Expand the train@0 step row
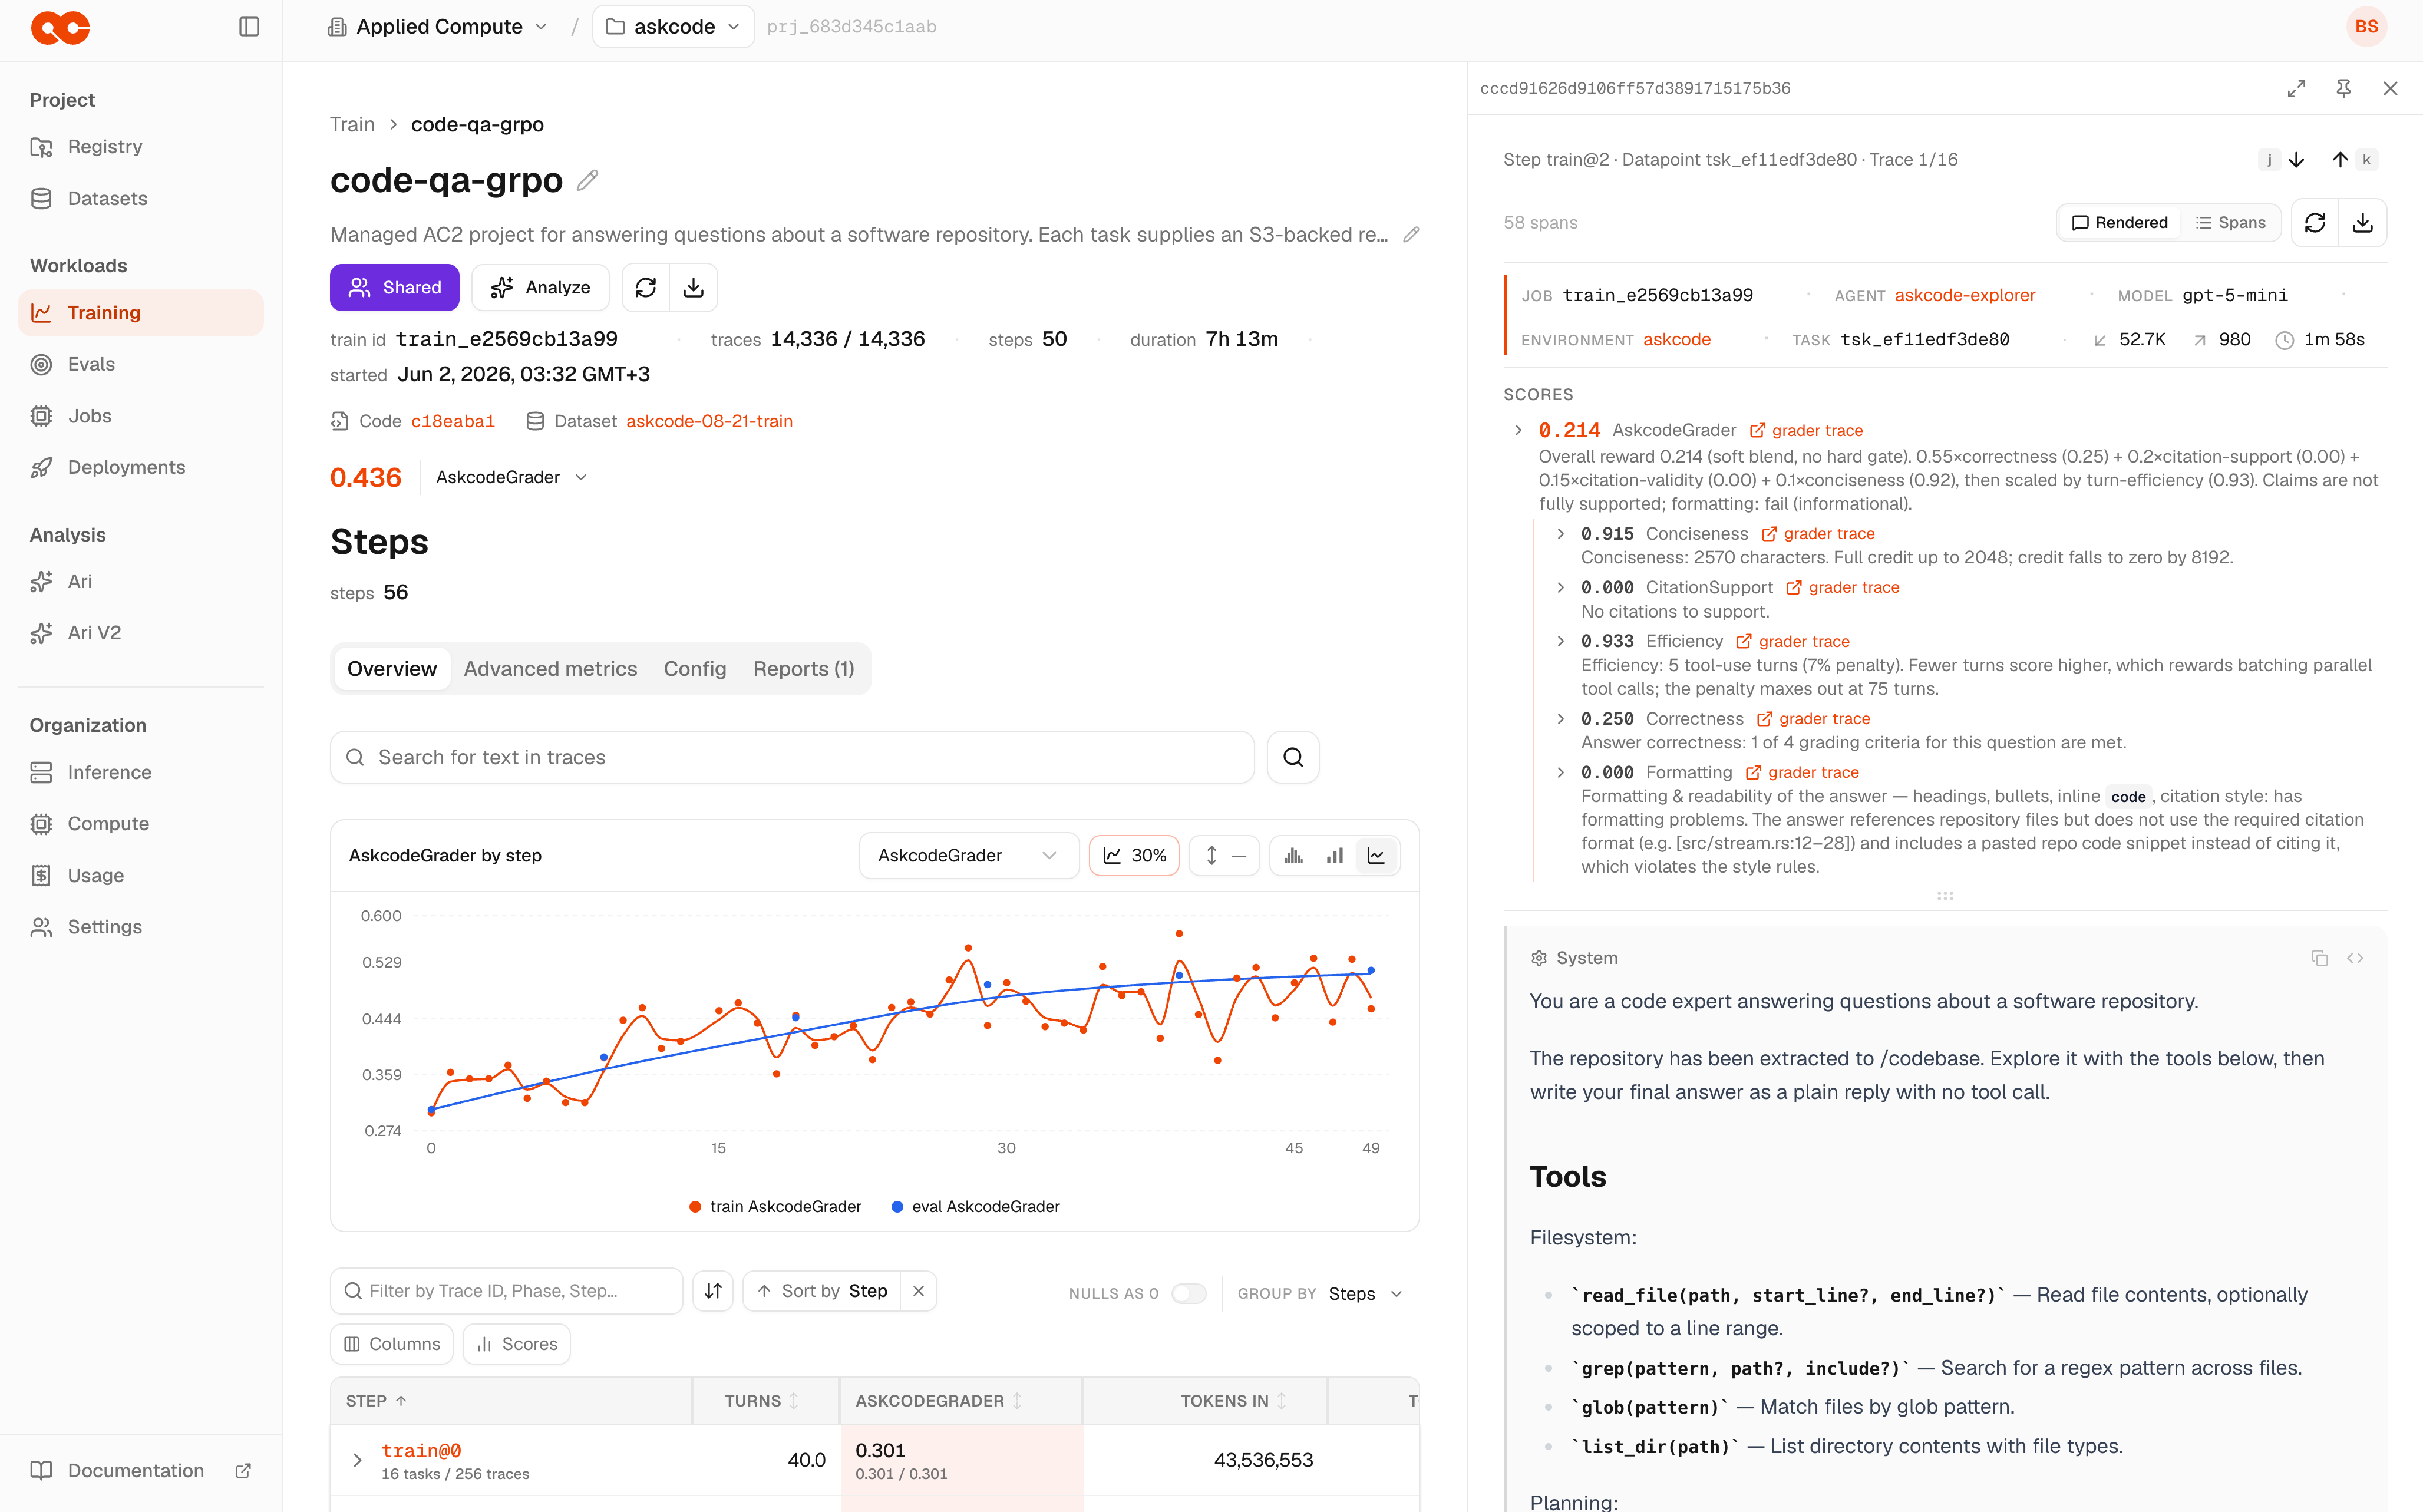2423x1512 pixels. (357, 1460)
